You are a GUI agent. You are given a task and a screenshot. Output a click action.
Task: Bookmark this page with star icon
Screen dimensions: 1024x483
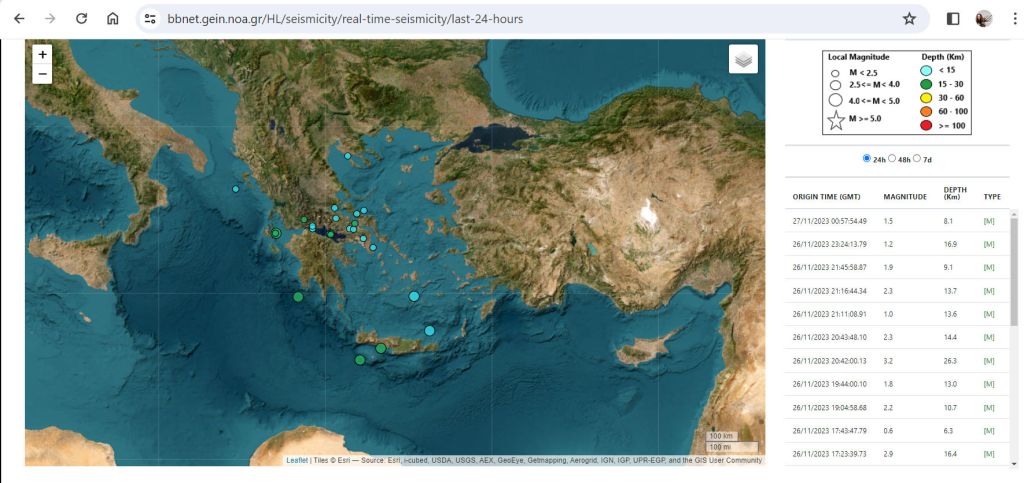click(908, 19)
